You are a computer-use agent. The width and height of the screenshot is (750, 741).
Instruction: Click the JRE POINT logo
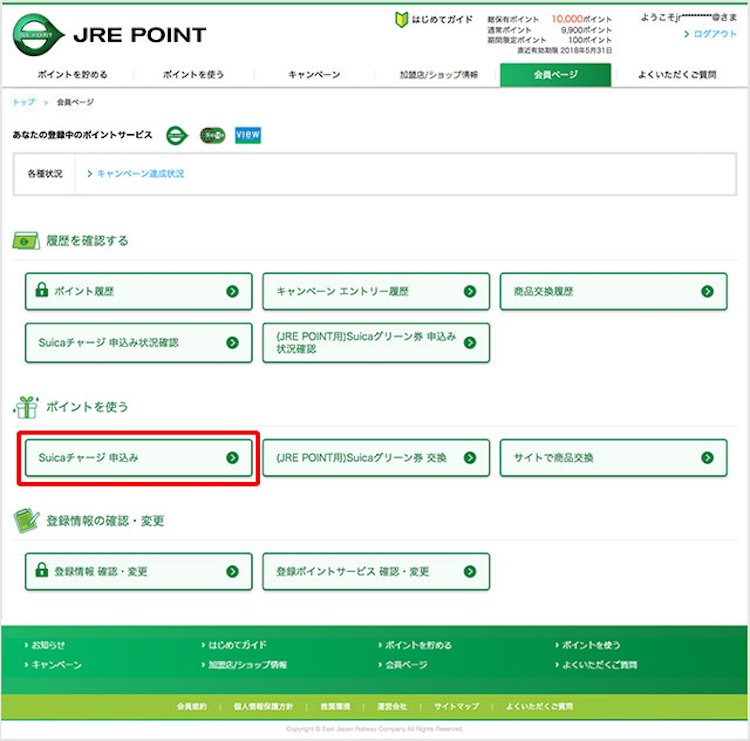click(109, 35)
